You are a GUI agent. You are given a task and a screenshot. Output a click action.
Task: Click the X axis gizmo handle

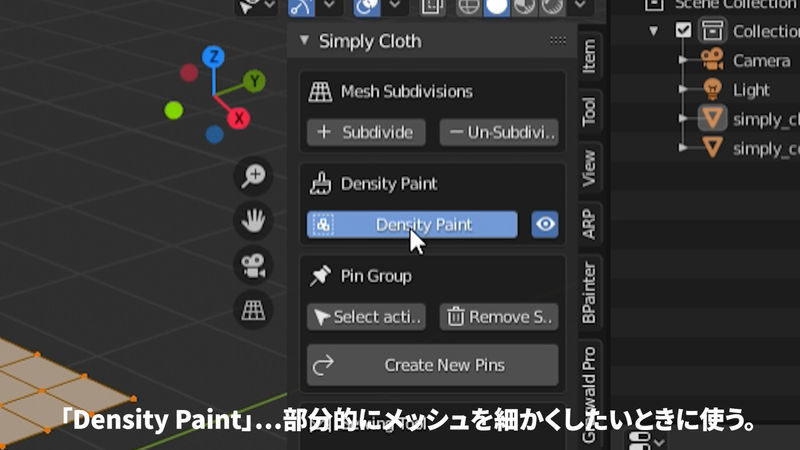pos(238,118)
